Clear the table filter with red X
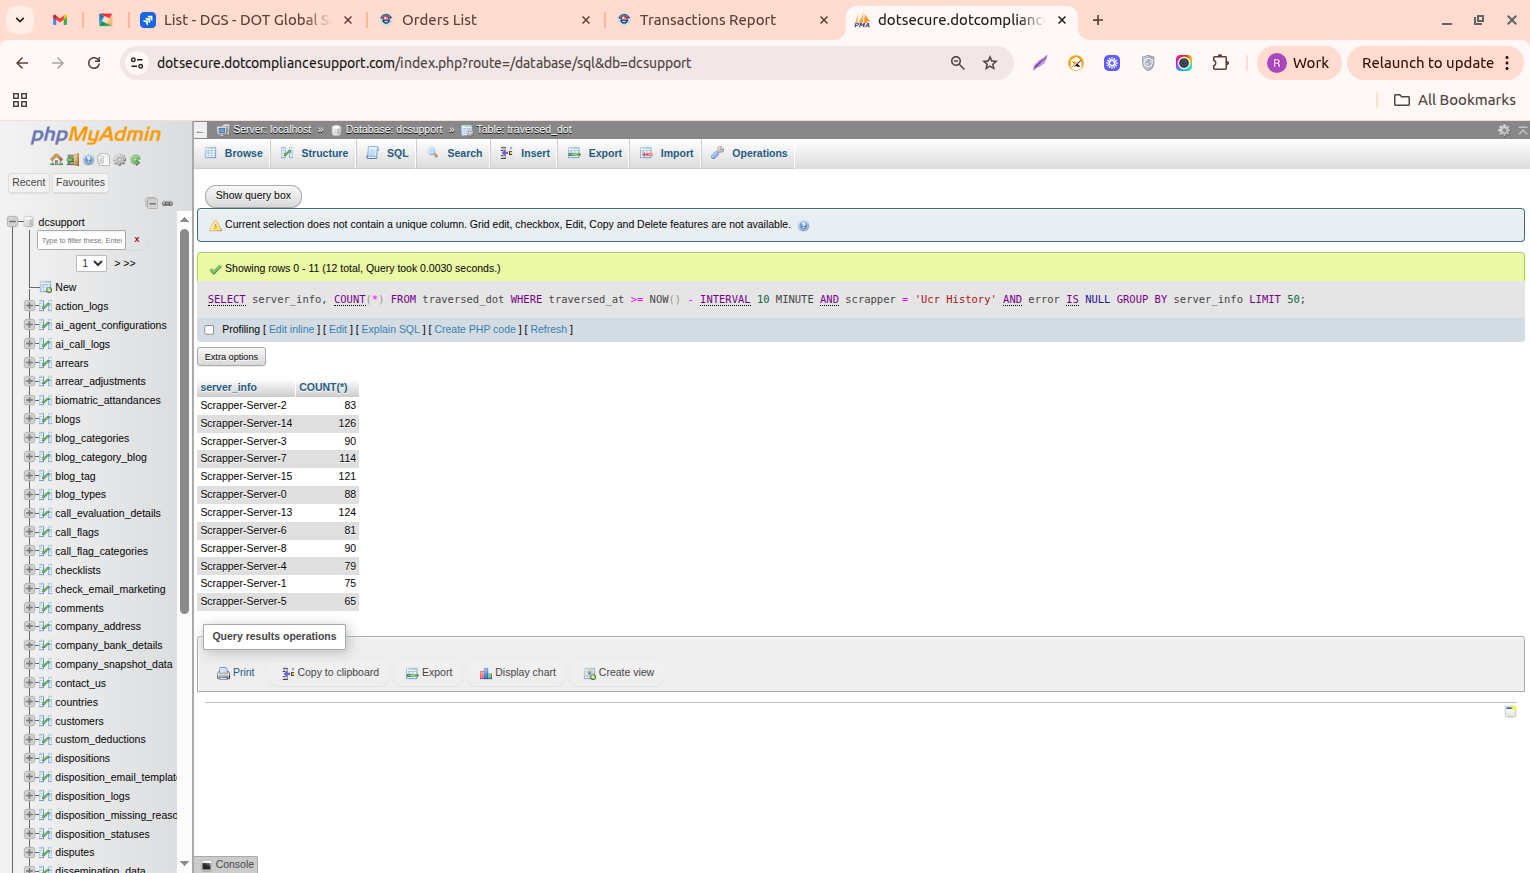The width and height of the screenshot is (1530, 873). (137, 240)
